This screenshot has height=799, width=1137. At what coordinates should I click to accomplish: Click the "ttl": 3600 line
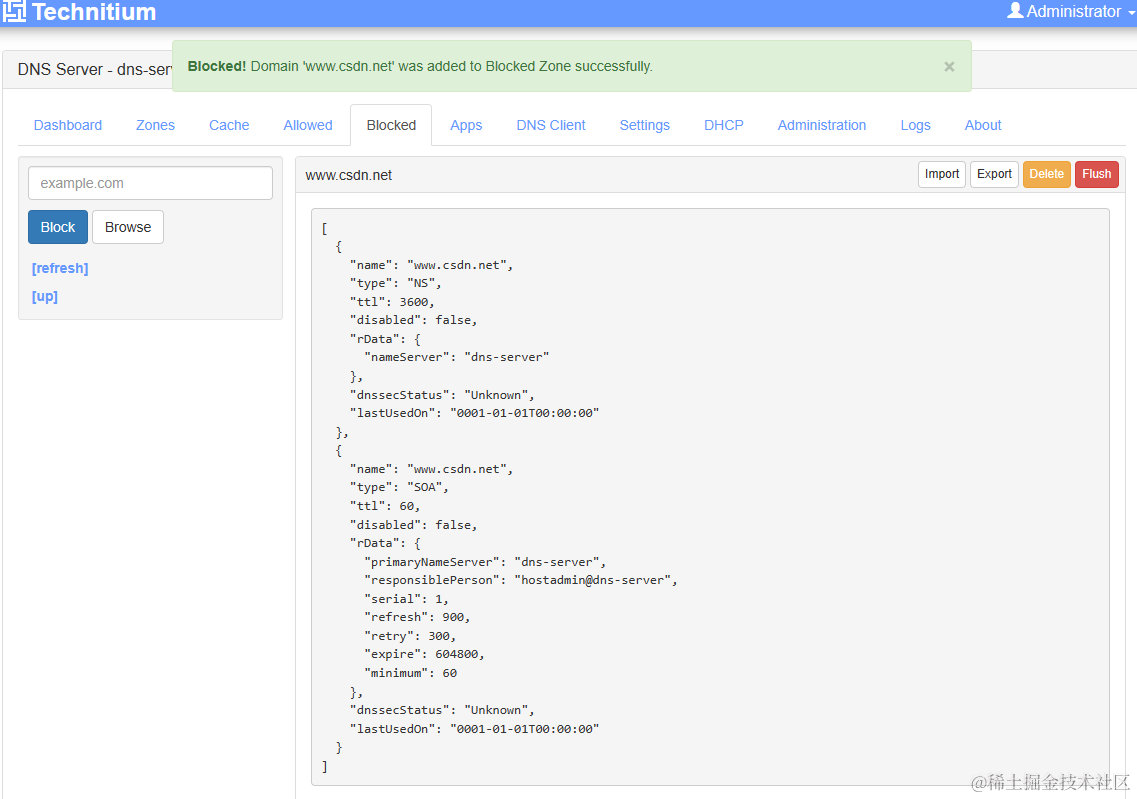392,302
